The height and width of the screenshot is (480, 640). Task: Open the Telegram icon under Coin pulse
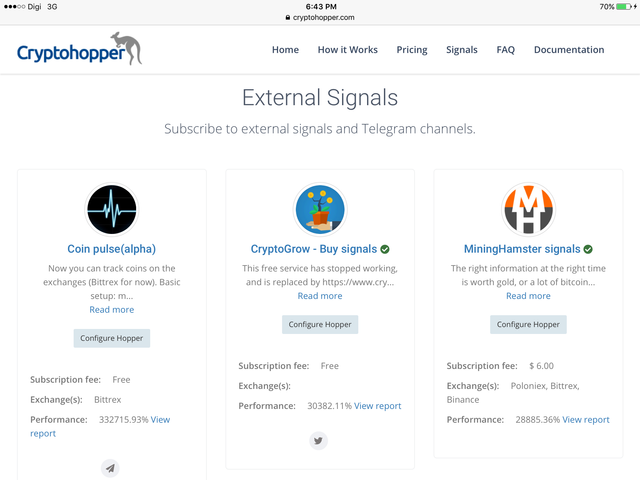(x=111, y=467)
